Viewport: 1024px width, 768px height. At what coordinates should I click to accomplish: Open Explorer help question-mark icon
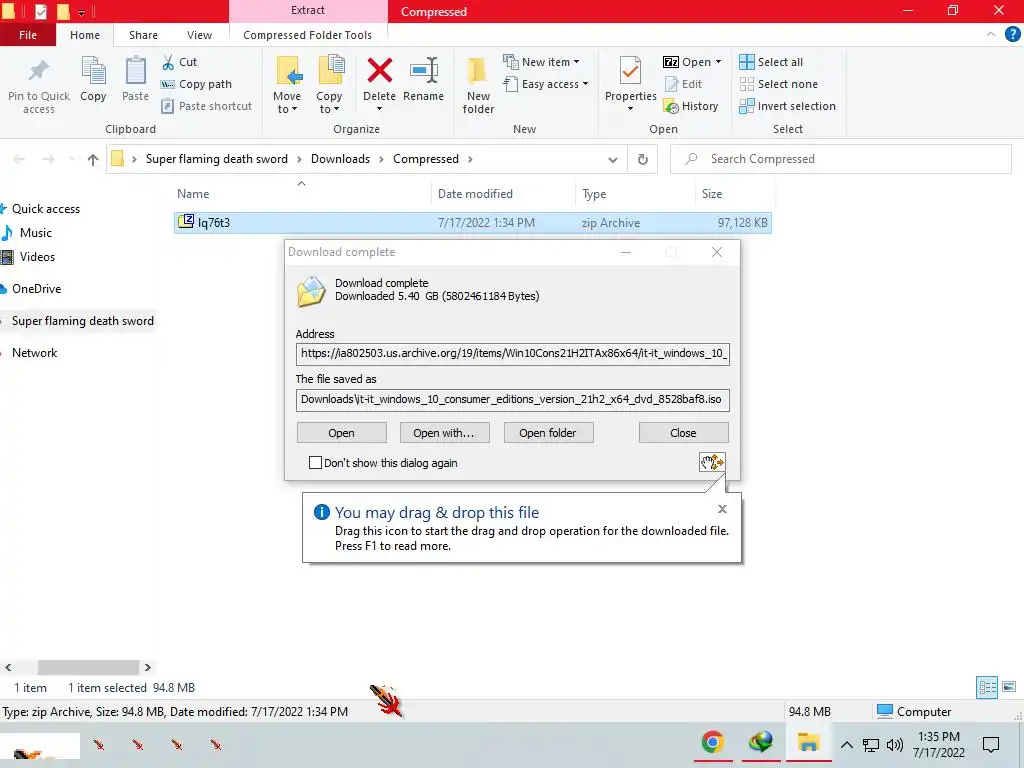(x=1012, y=35)
